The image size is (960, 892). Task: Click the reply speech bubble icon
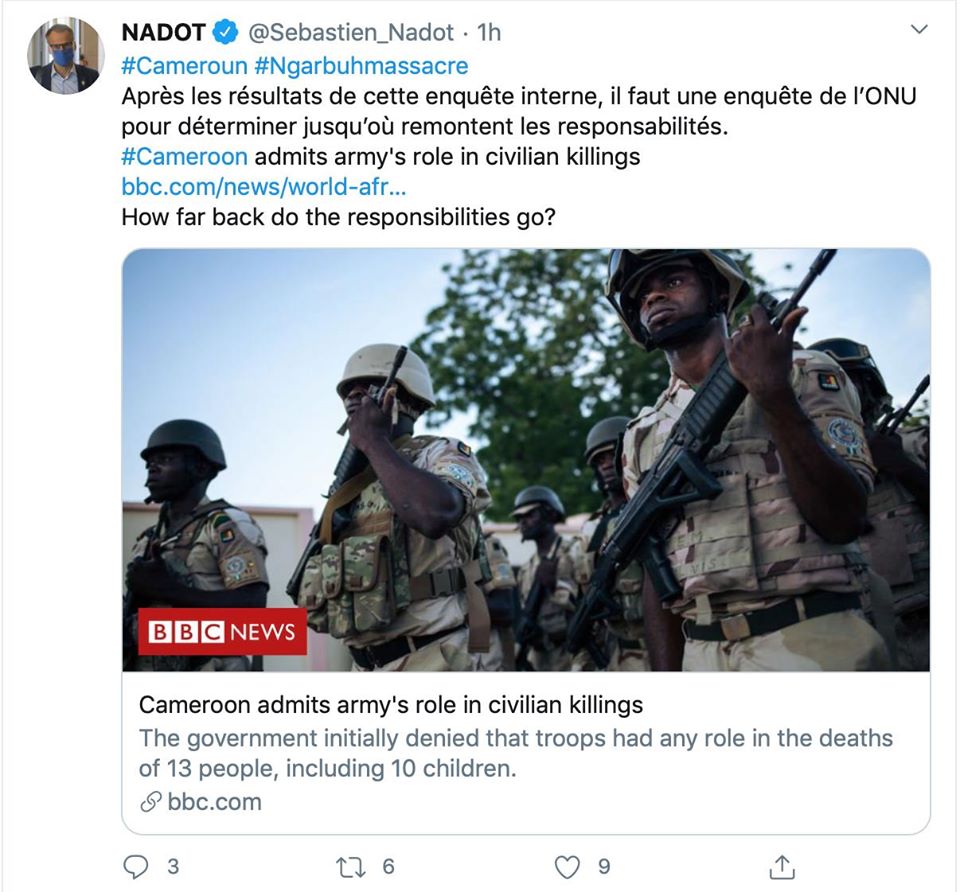(x=137, y=866)
